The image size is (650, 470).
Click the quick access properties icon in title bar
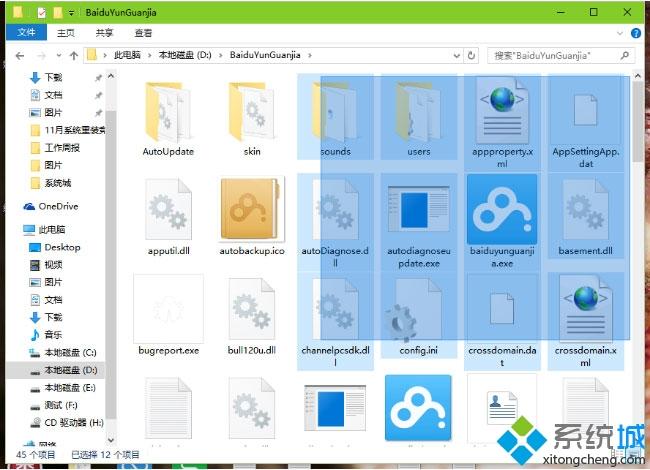tap(41, 12)
